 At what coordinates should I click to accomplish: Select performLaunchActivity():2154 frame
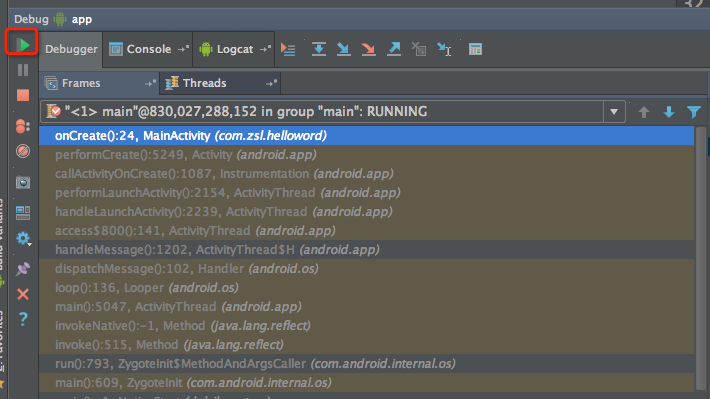click(366, 193)
